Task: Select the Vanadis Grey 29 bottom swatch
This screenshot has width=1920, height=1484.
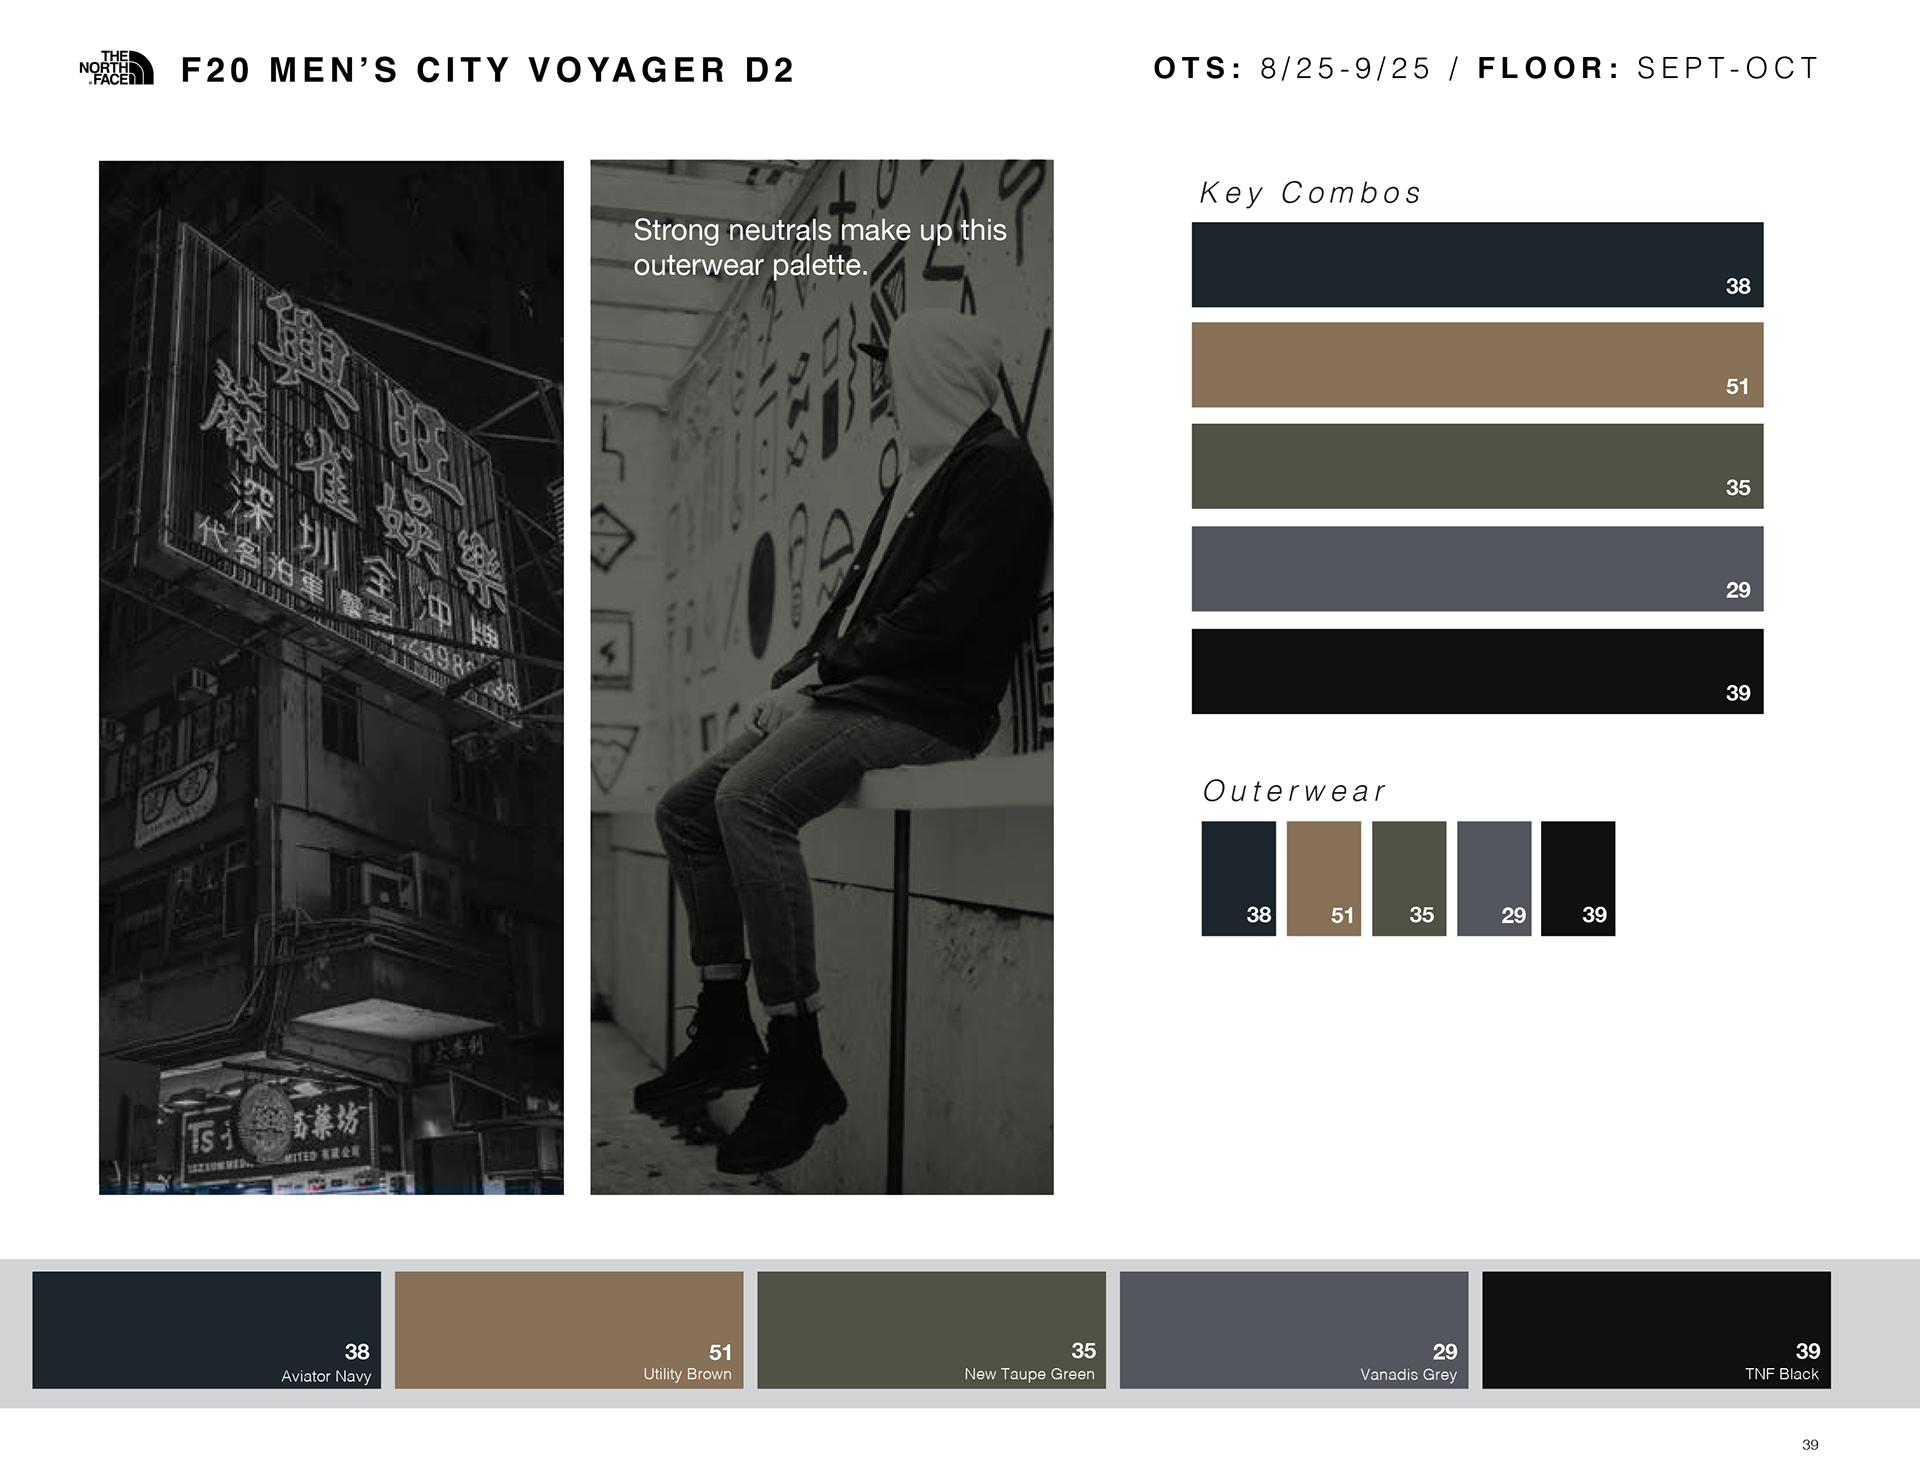Action: coord(1294,1330)
